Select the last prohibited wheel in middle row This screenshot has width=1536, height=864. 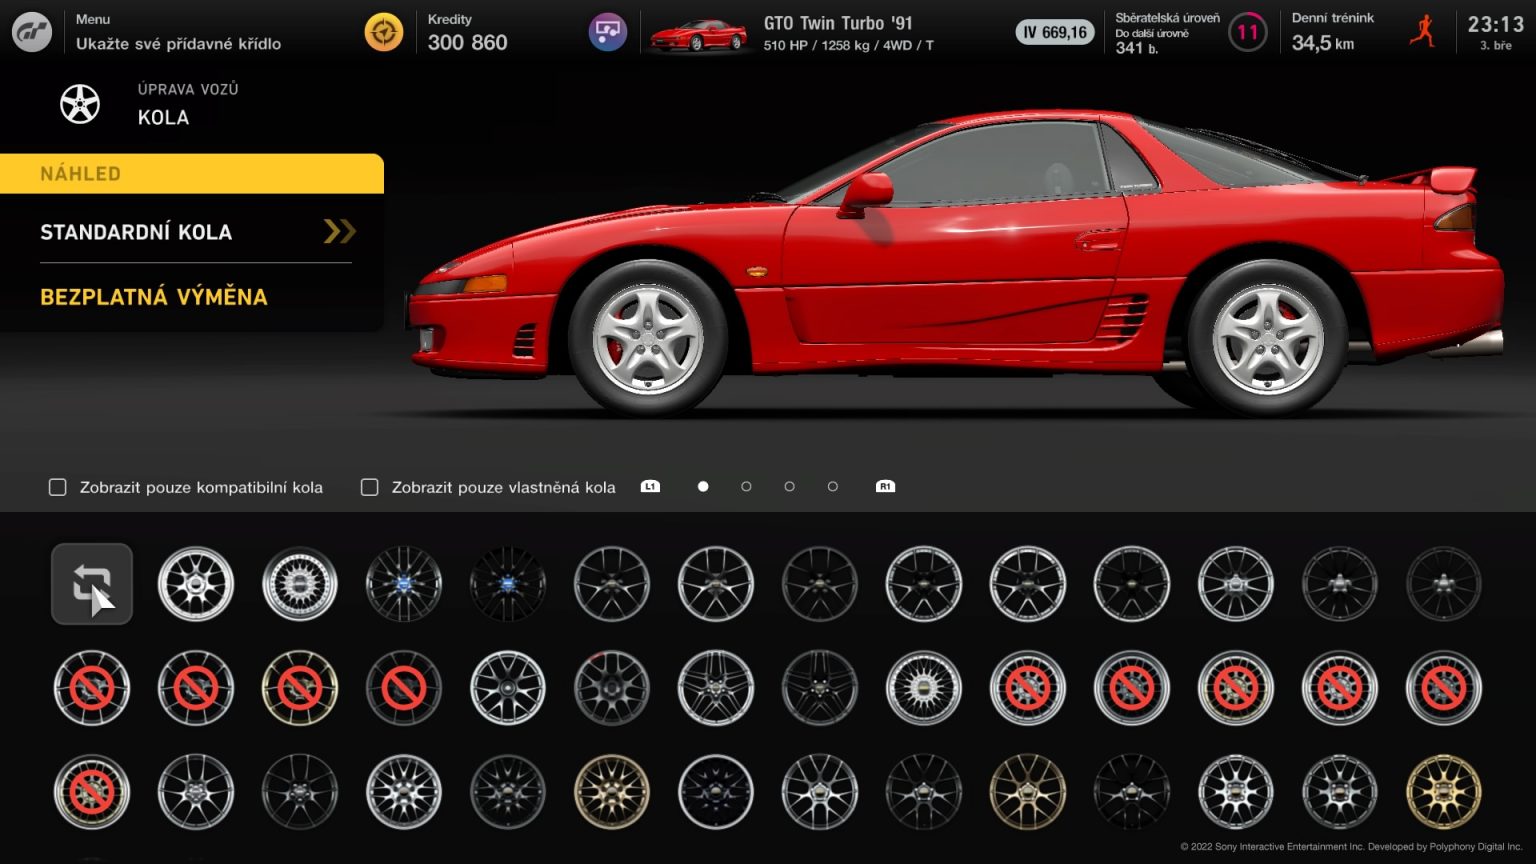coord(1444,688)
